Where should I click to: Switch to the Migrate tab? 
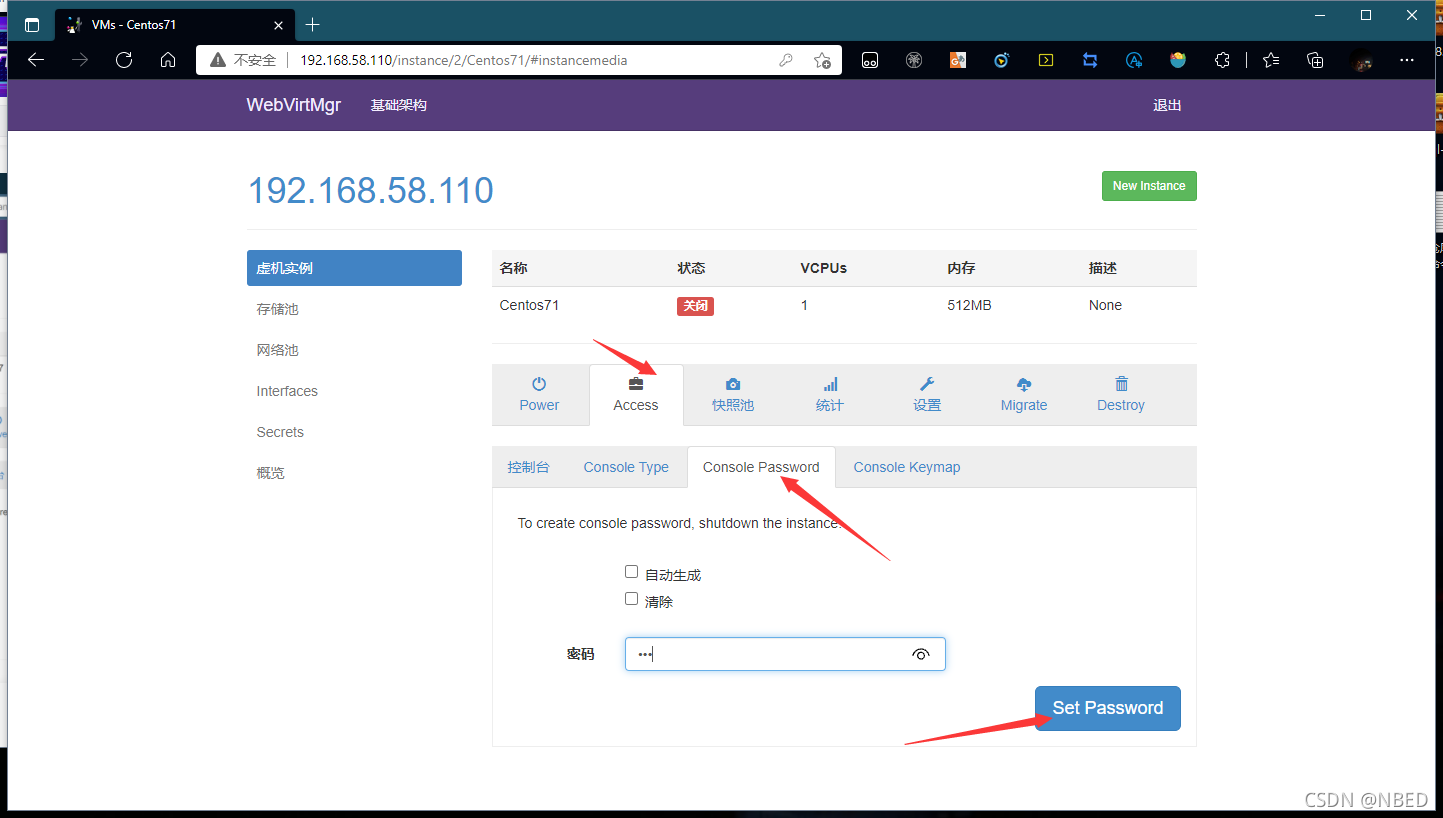tap(1024, 395)
